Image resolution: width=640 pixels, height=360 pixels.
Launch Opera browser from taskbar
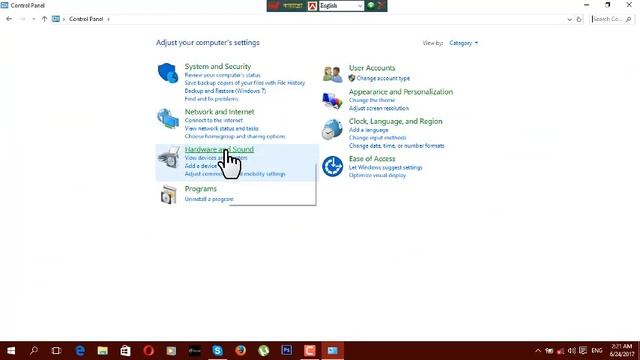point(149,351)
